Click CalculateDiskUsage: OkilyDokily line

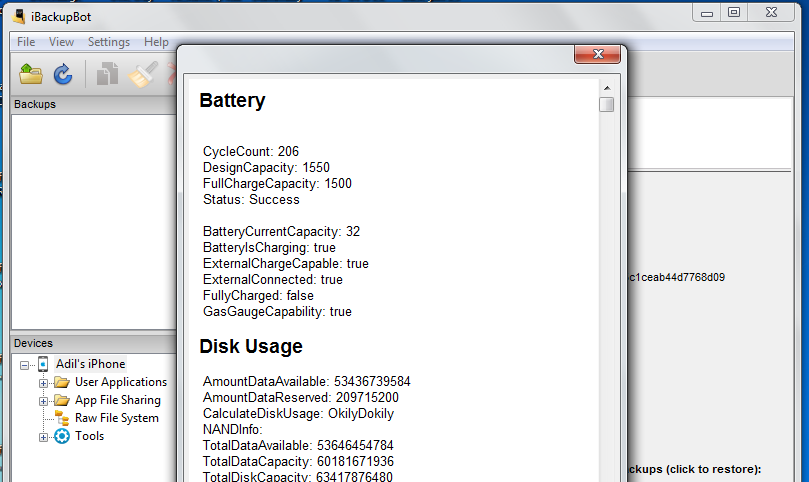298,414
